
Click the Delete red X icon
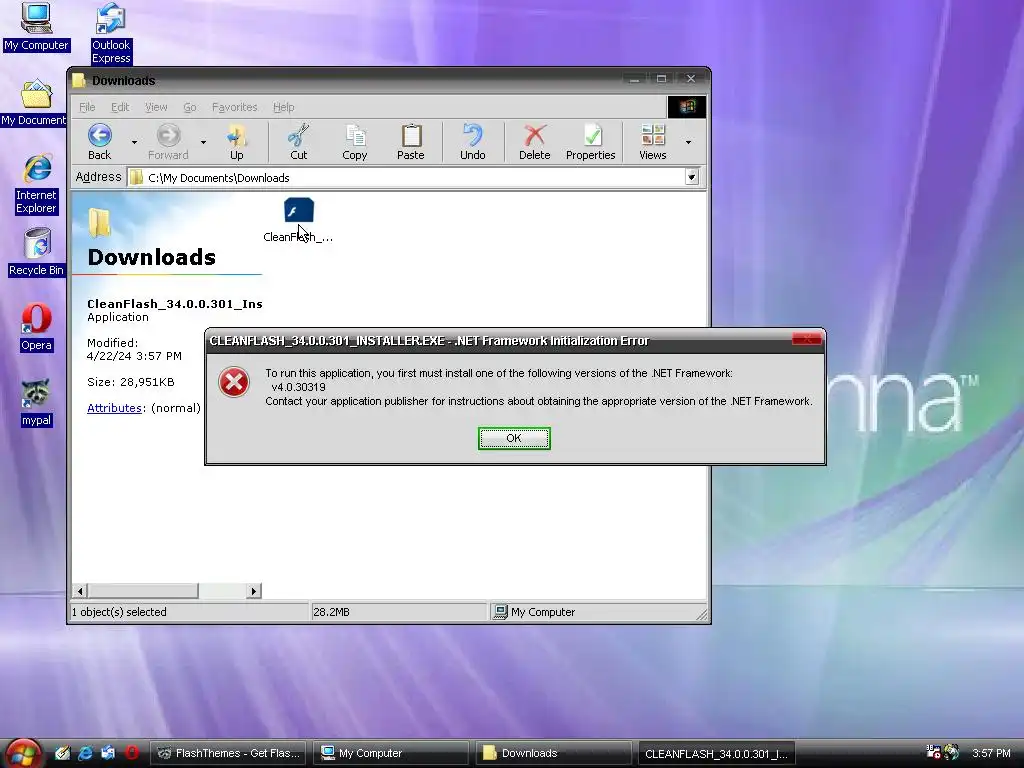pyautogui.click(x=534, y=142)
